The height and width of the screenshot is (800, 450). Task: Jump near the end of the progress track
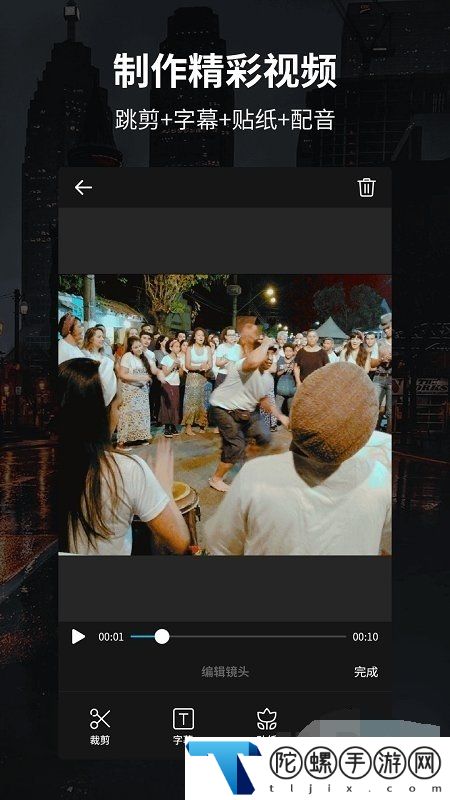coord(337,636)
